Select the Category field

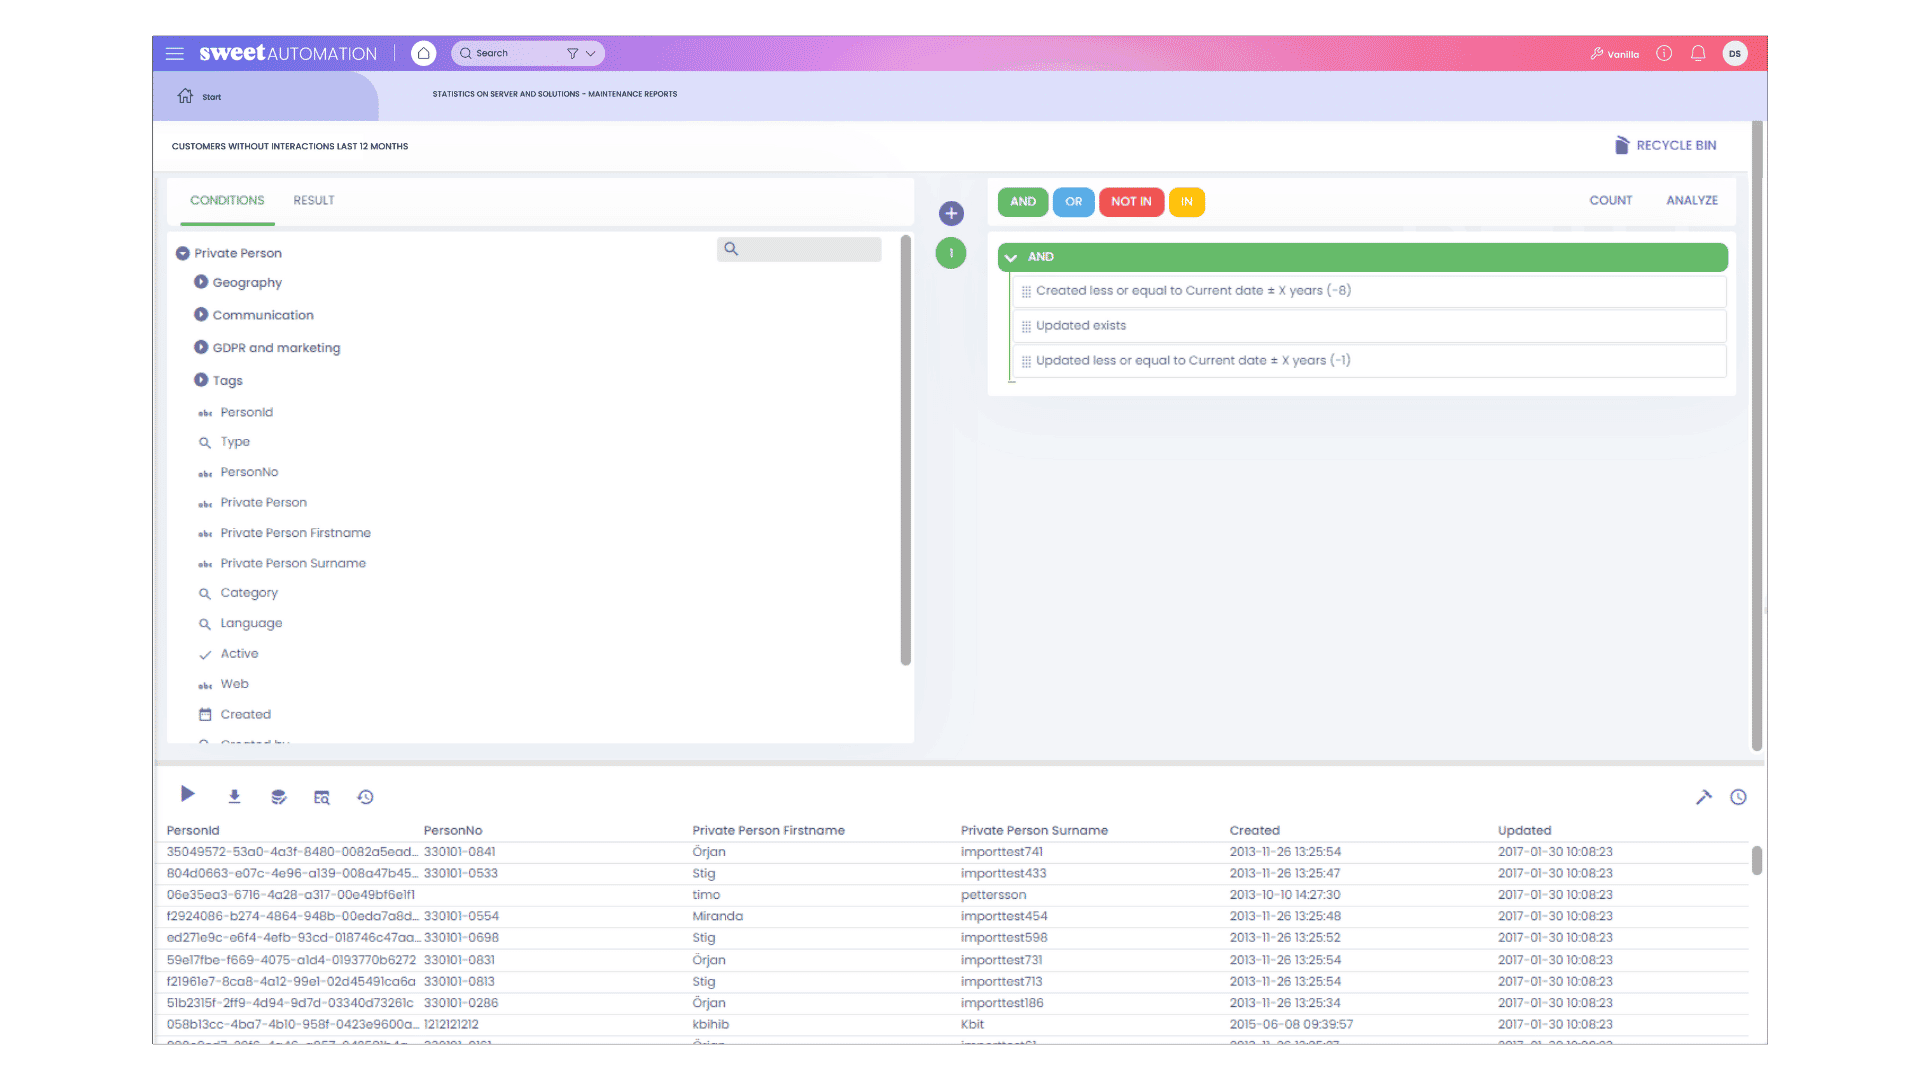click(249, 593)
